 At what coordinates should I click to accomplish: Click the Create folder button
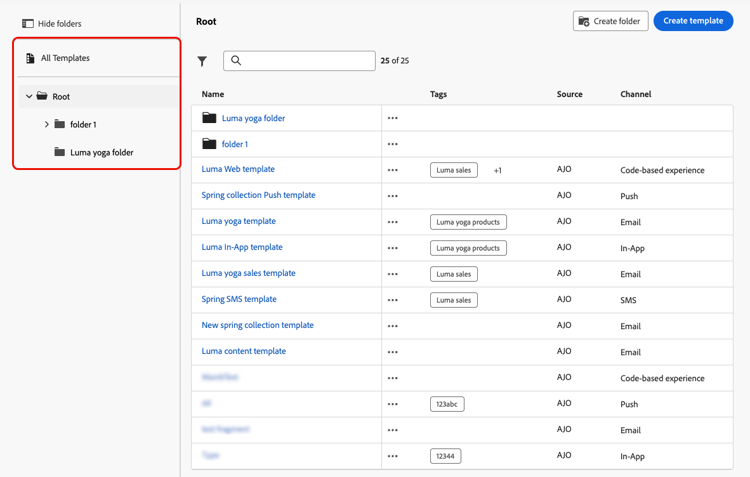pos(610,21)
